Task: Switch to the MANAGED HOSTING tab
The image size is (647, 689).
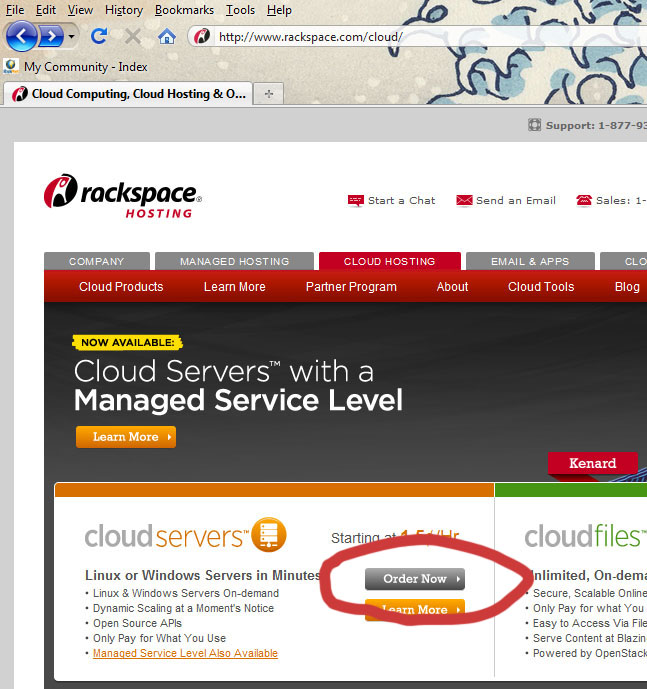Action: pyautogui.click(x=234, y=261)
